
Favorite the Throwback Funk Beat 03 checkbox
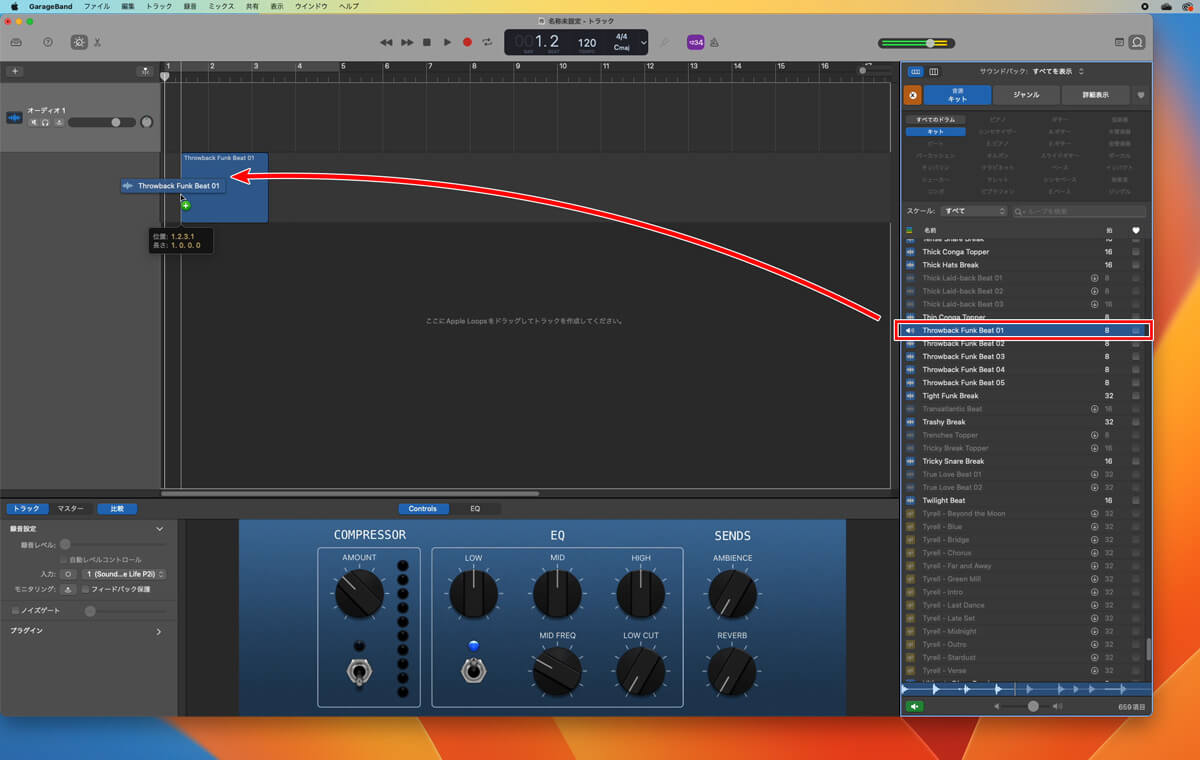click(x=1136, y=356)
